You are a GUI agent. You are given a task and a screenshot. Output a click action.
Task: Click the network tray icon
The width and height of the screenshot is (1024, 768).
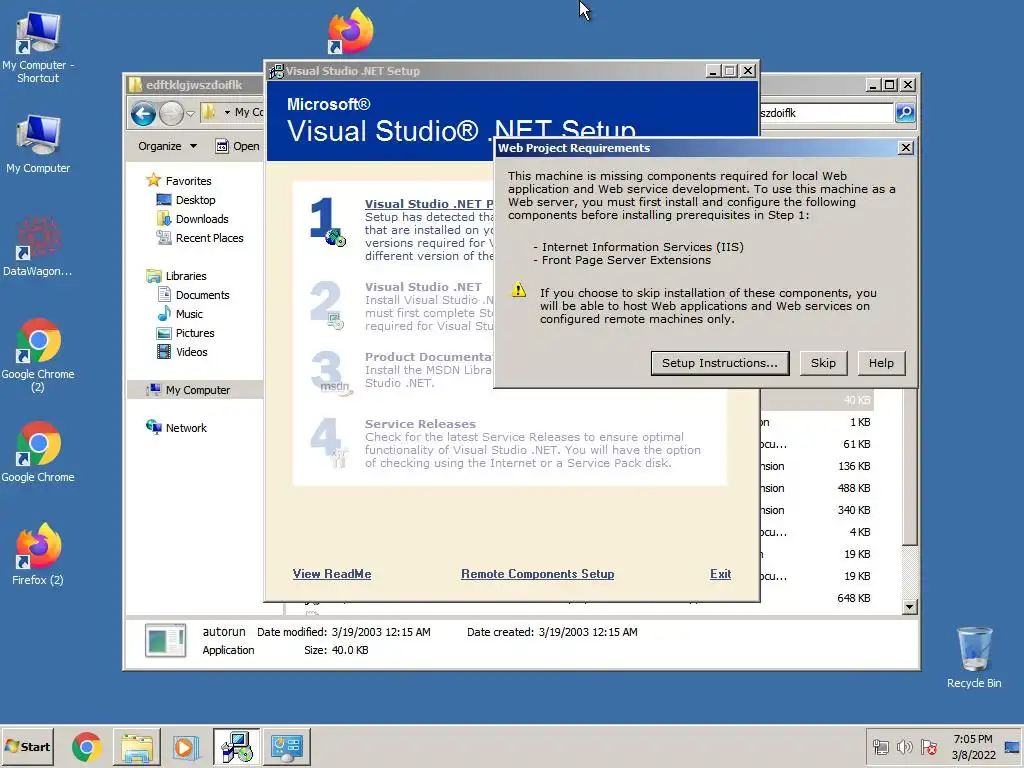(881, 746)
